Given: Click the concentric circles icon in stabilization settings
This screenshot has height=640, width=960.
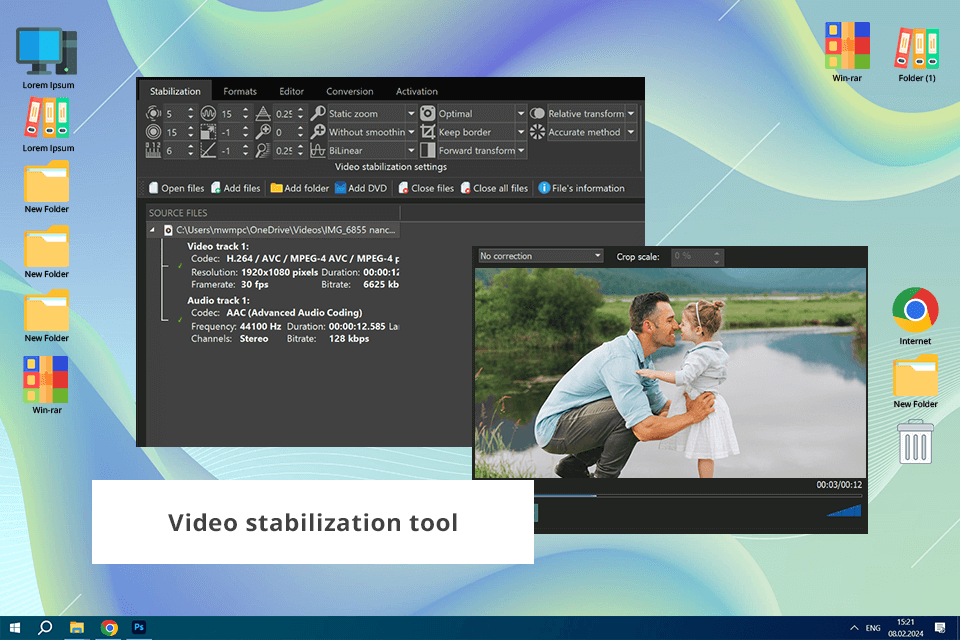Looking at the screenshot, I should (x=153, y=132).
